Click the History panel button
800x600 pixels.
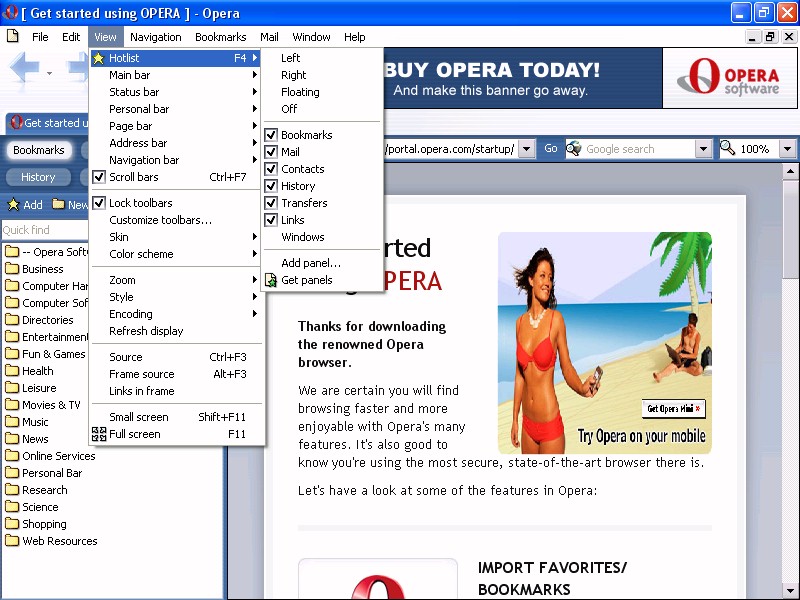[x=38, y=177]
